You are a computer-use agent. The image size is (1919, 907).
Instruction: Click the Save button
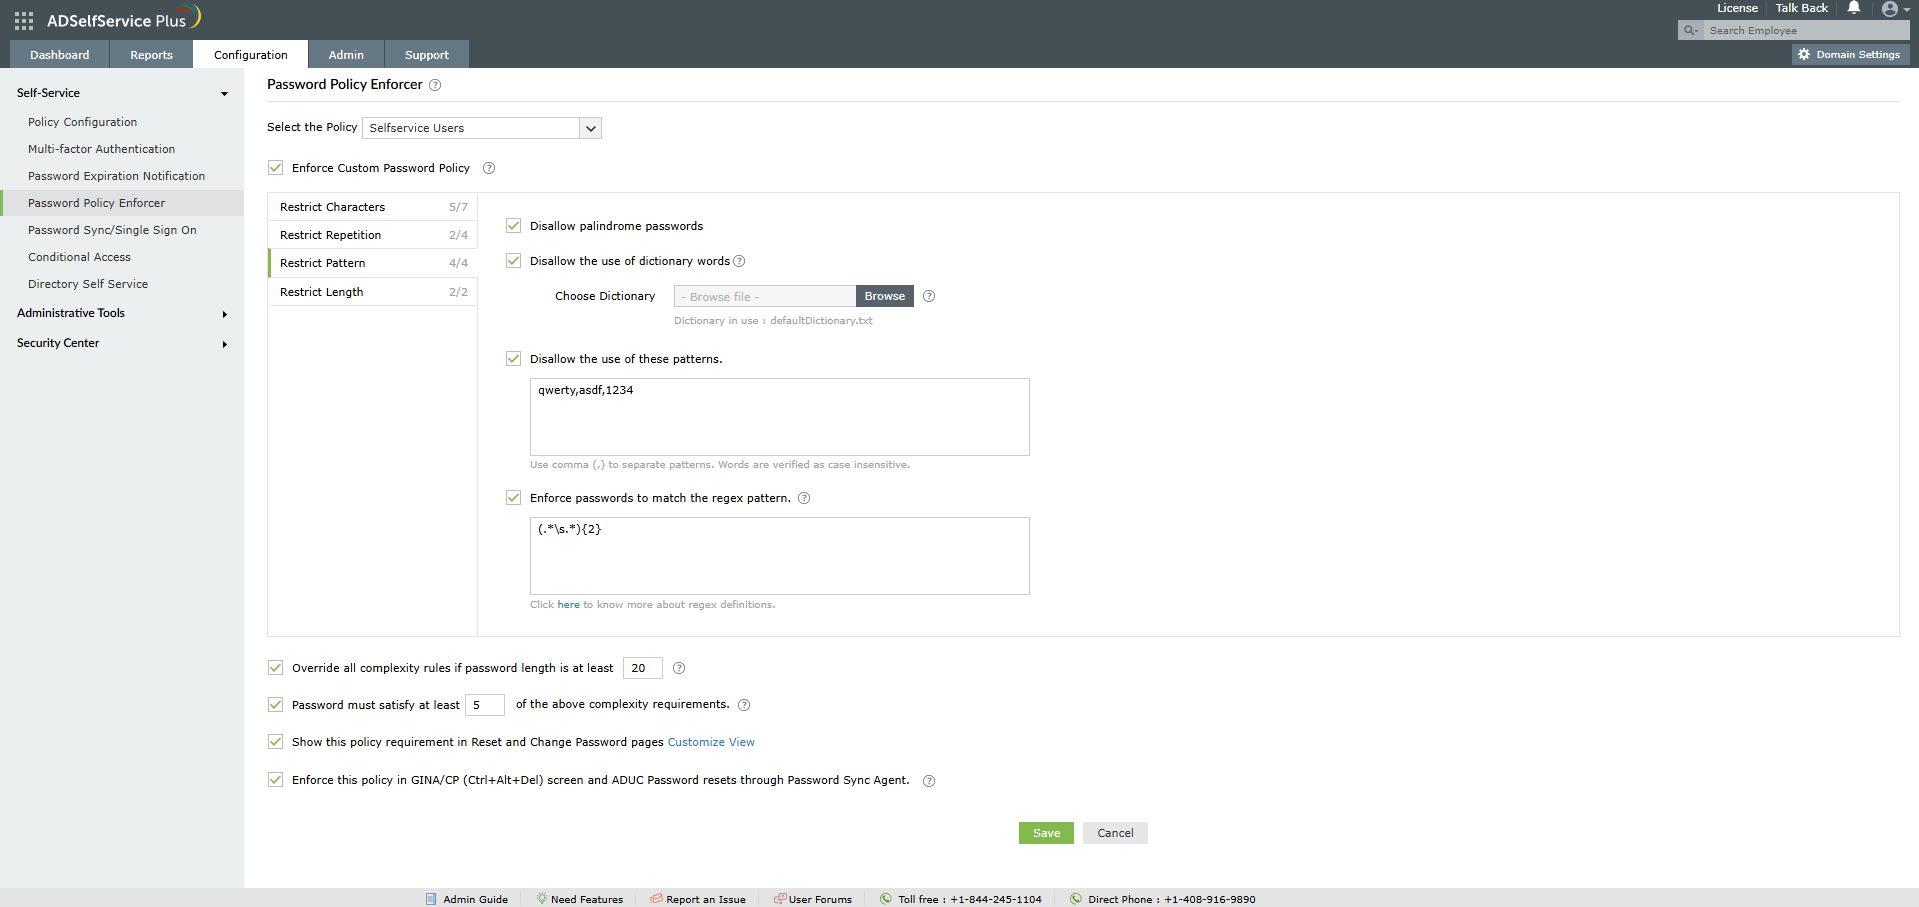point(1045,832)
